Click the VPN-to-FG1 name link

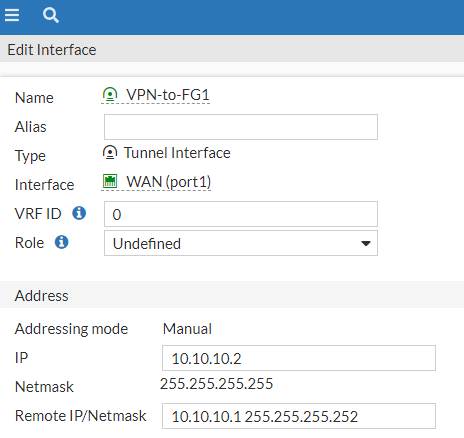coord(168,95)
